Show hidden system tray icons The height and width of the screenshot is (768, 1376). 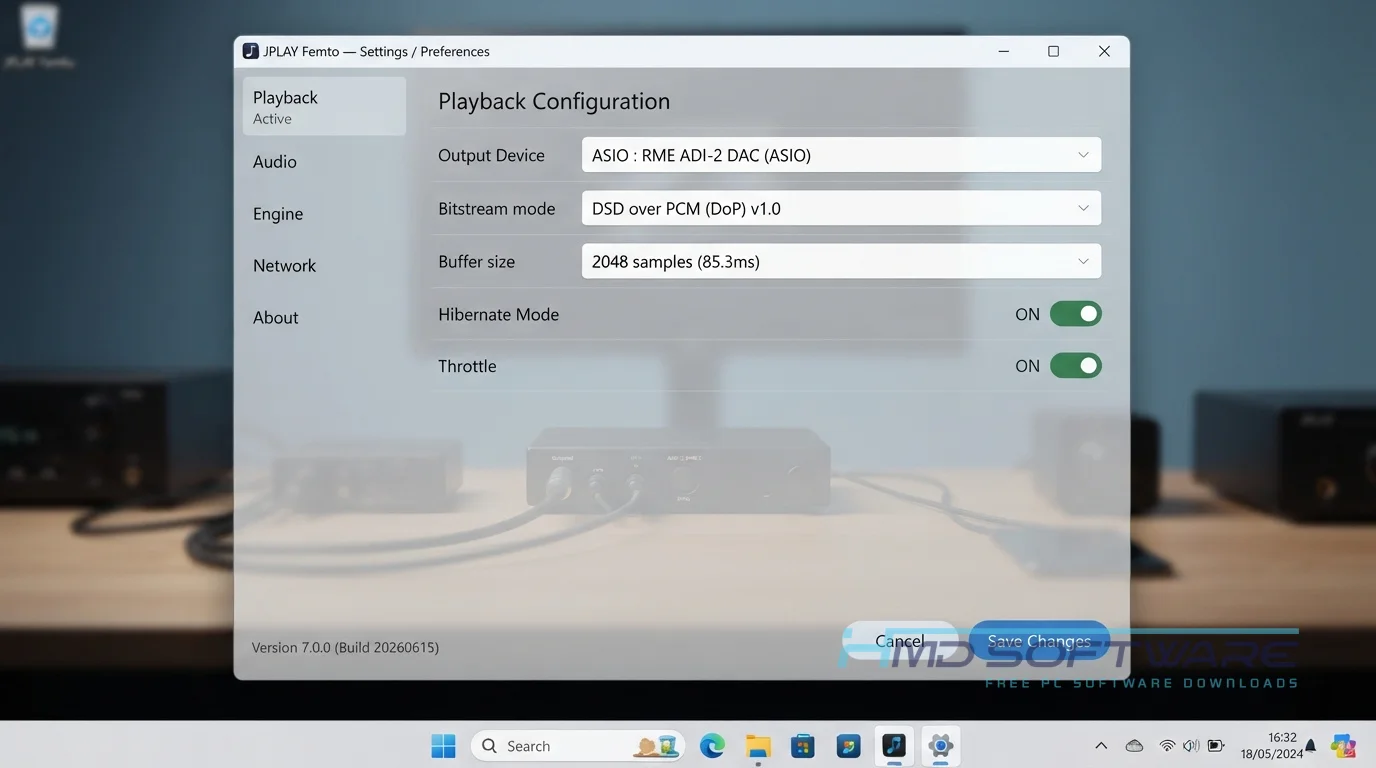(x=1101, y=746)
